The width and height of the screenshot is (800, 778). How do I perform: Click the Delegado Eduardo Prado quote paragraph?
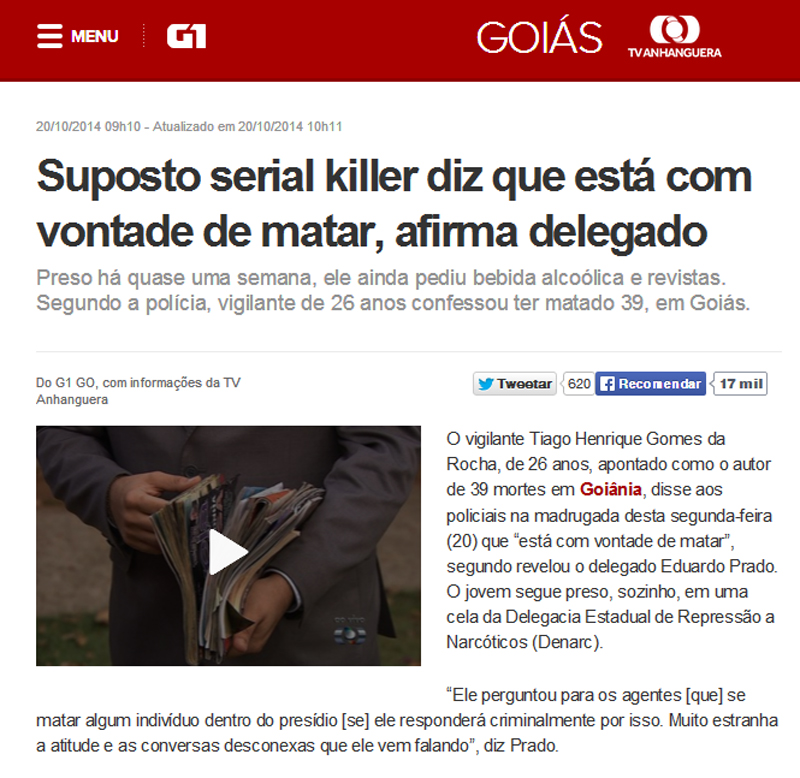407,720
